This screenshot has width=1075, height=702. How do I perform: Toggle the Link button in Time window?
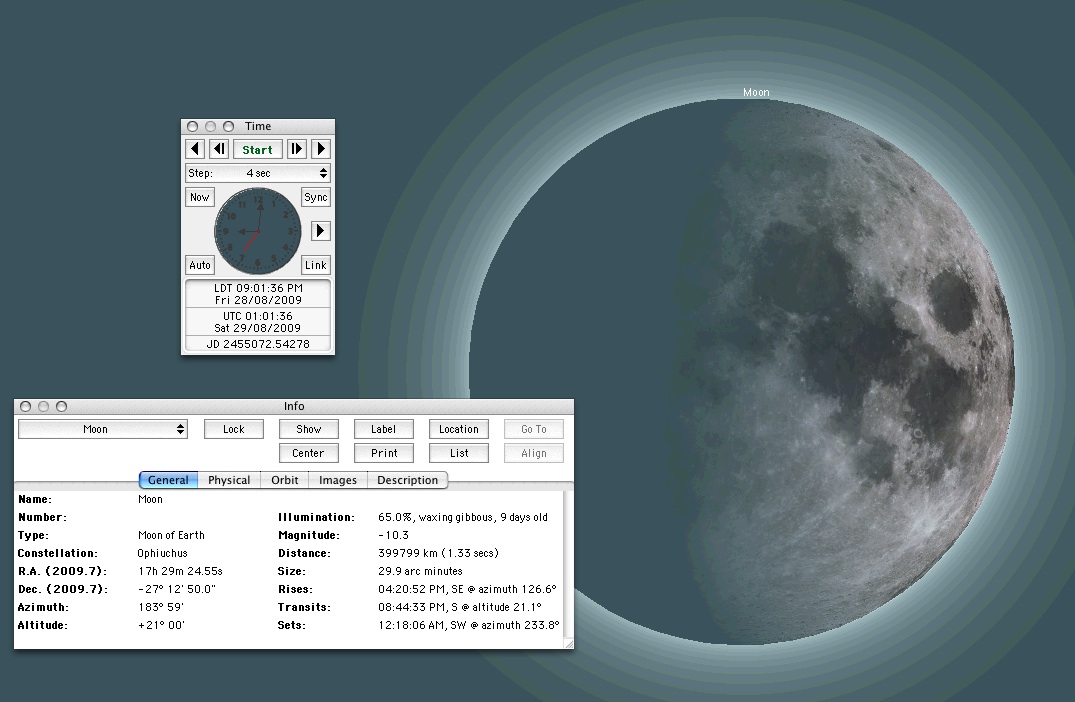315,265
